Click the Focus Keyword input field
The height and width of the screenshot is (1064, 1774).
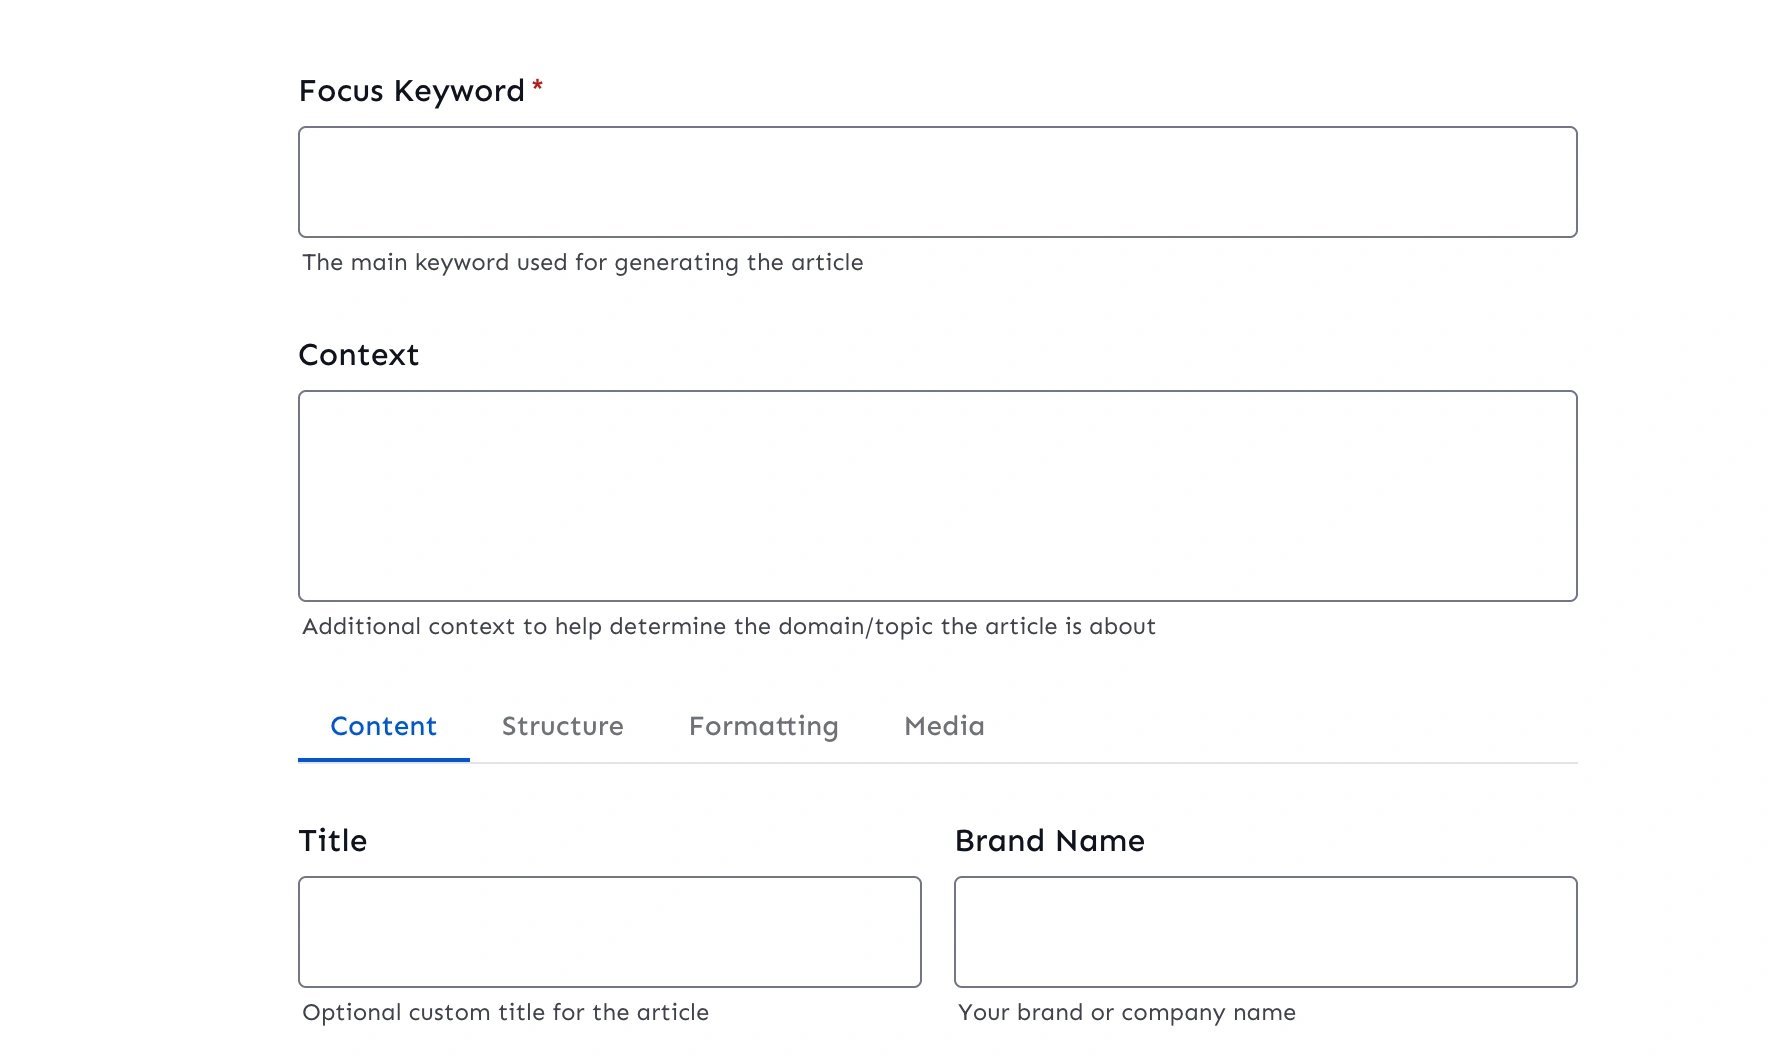click(x=937, y=182)
